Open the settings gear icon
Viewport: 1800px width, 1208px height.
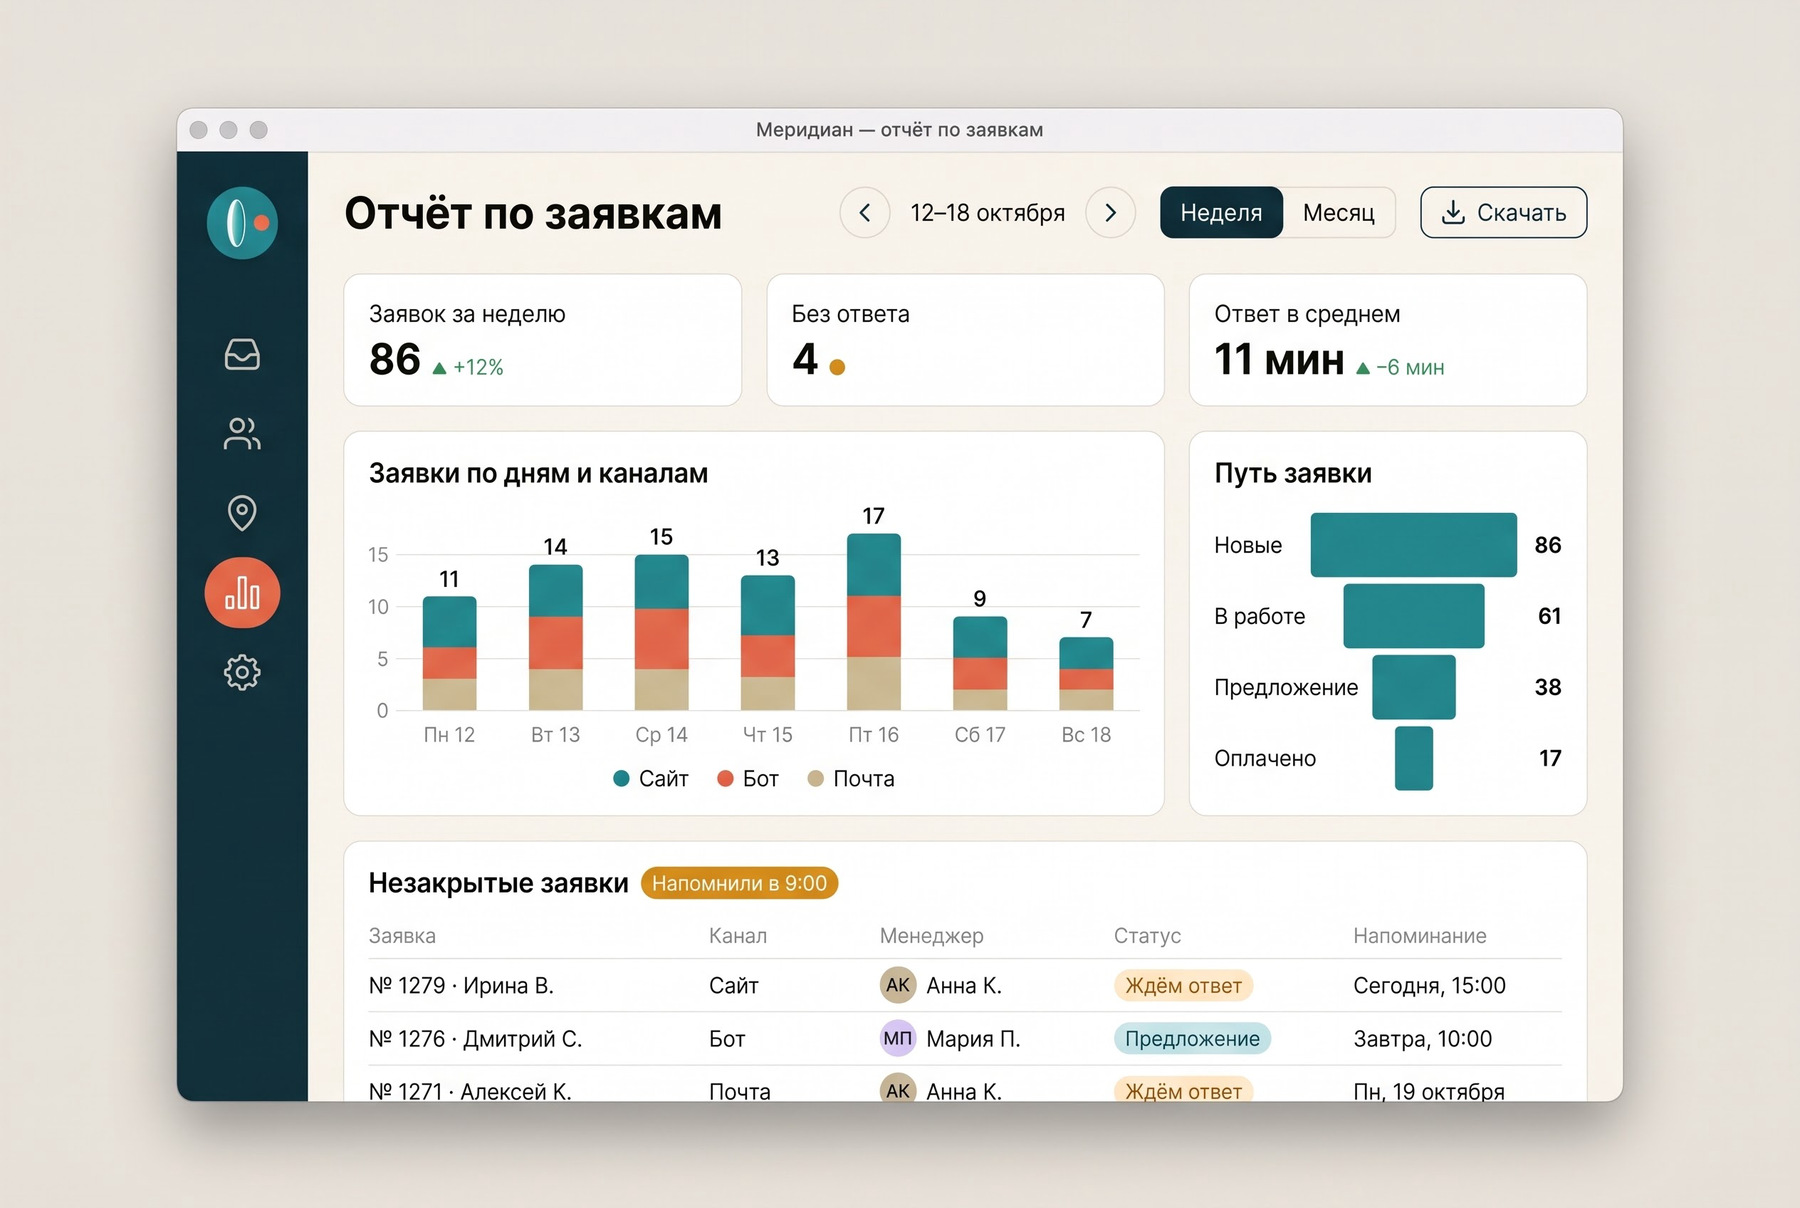point(242,672)
